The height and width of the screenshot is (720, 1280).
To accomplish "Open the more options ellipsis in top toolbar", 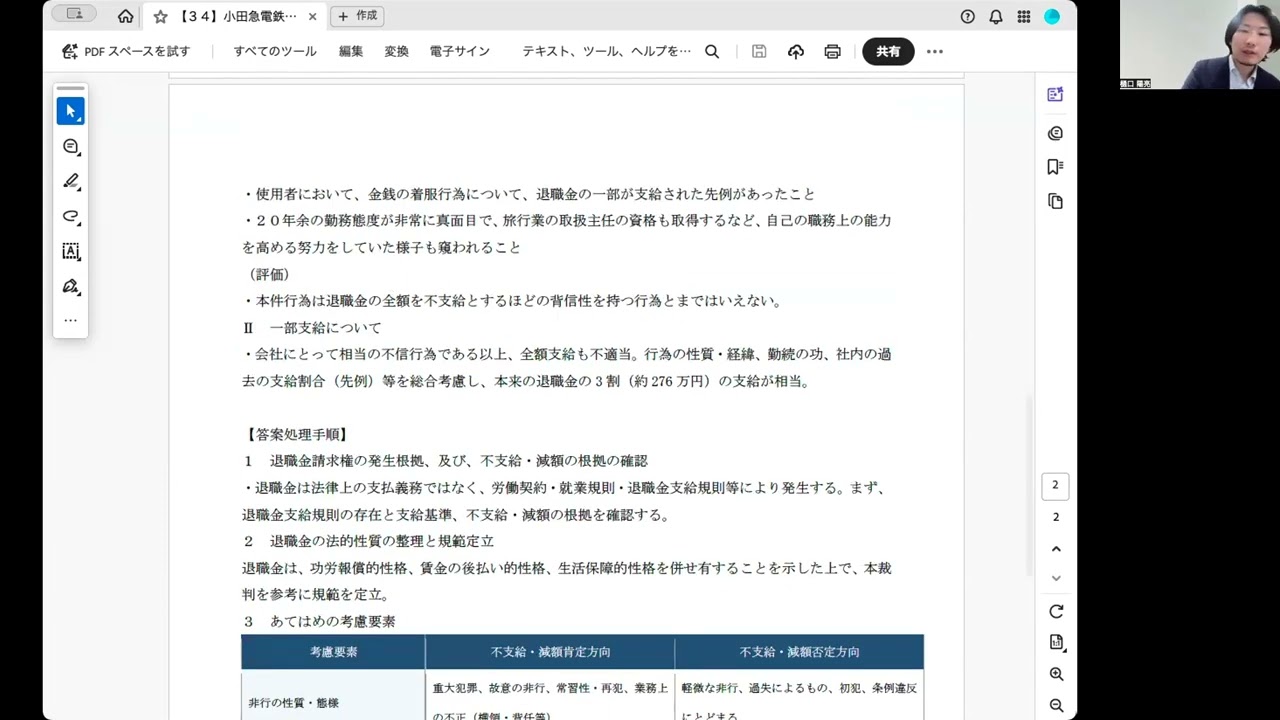I will point(935,51).
